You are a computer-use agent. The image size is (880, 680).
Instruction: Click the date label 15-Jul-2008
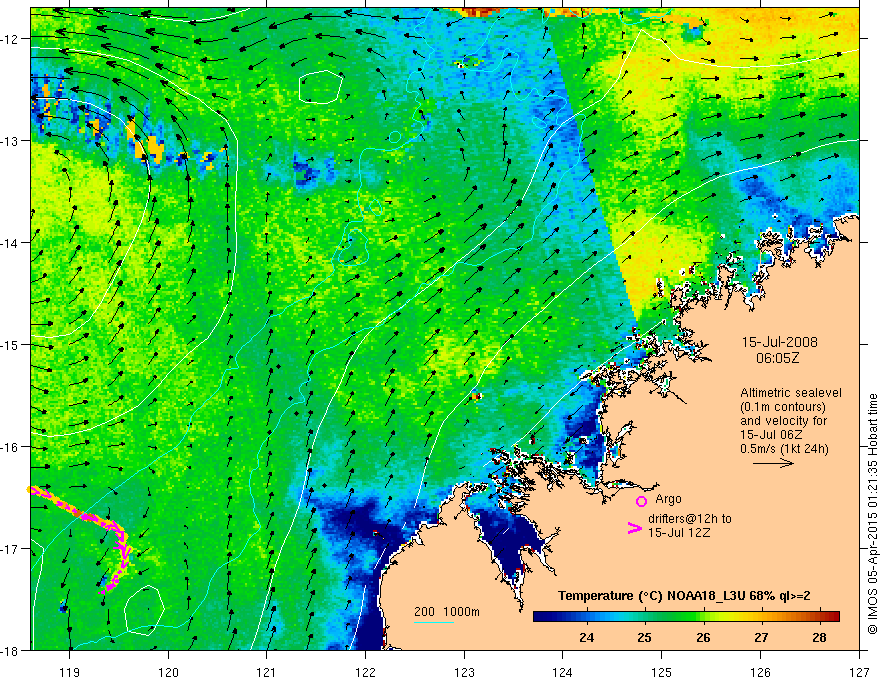pyautogui.click(x=780, y=342)
